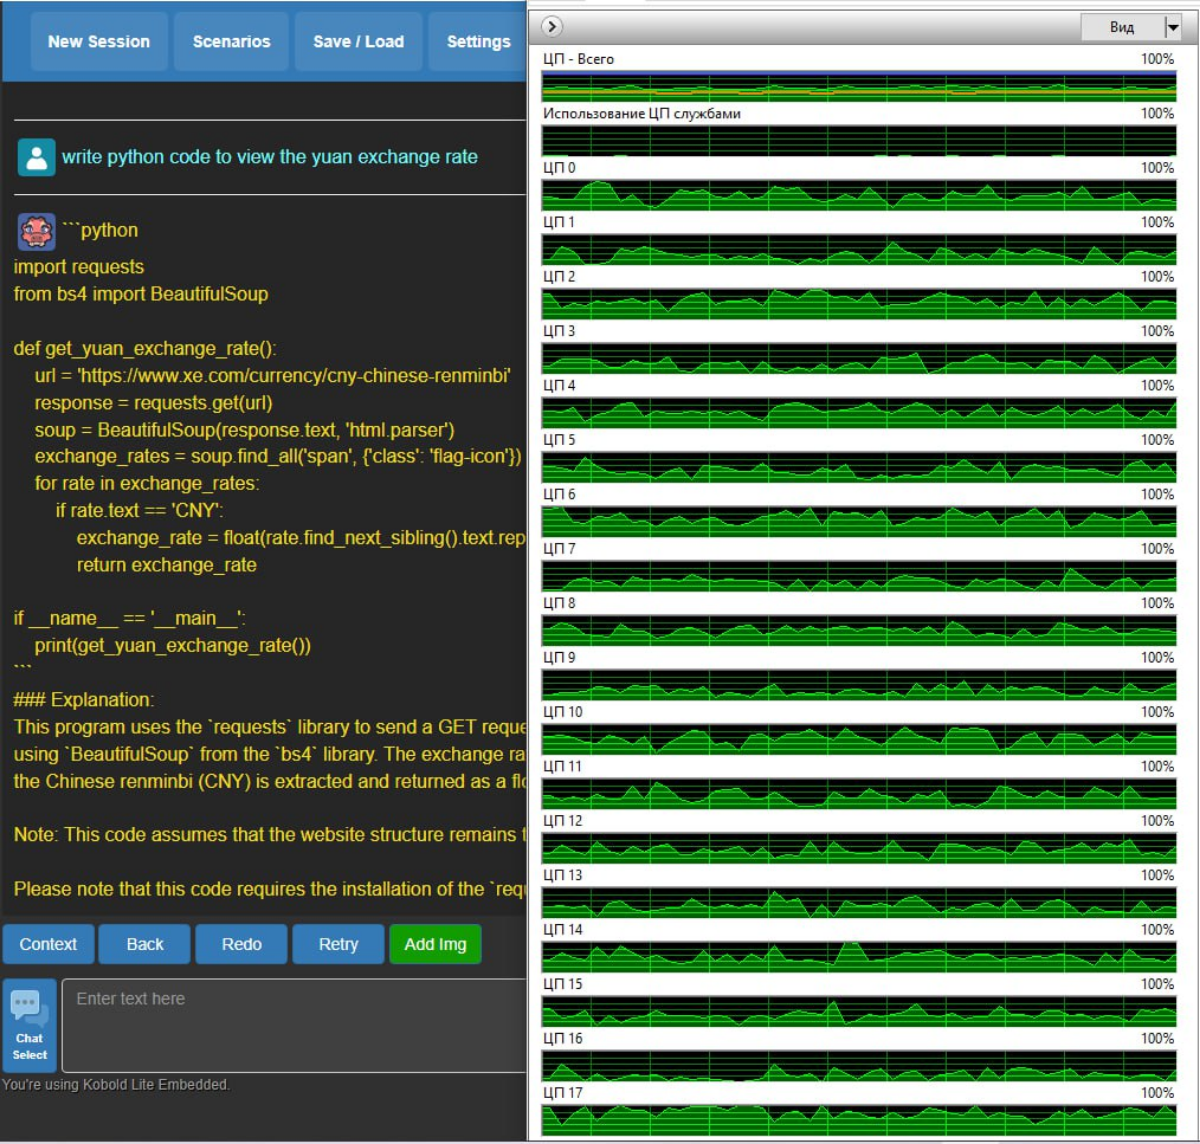Open the Вид dropdown arrow
1200x1144 pixels.
(1173, 28)
